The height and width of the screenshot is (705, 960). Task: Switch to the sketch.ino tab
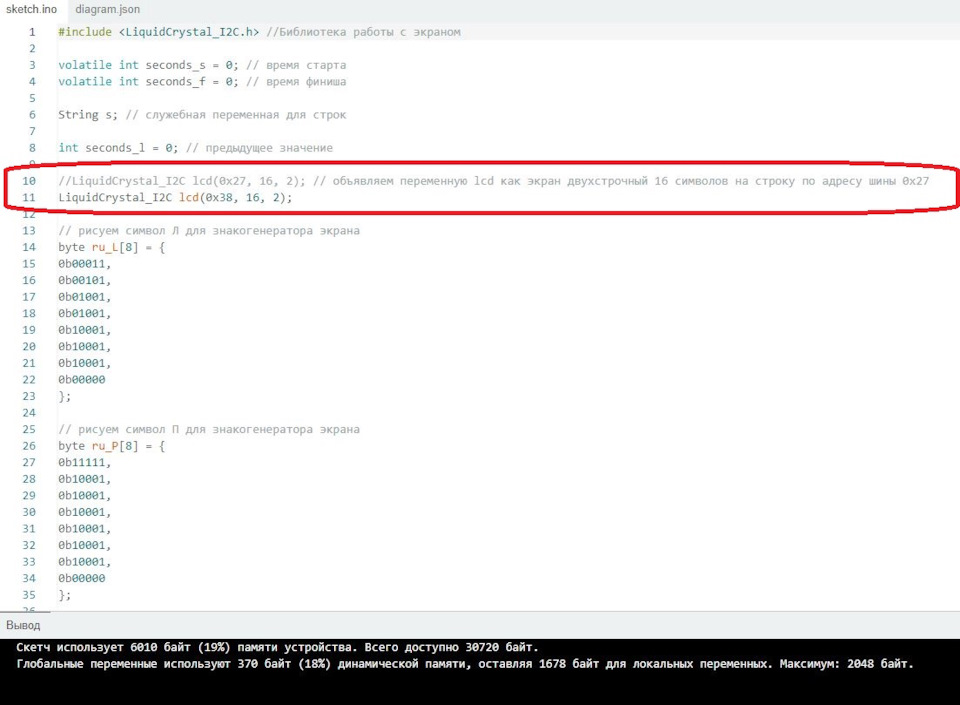[x=31, y=9]
